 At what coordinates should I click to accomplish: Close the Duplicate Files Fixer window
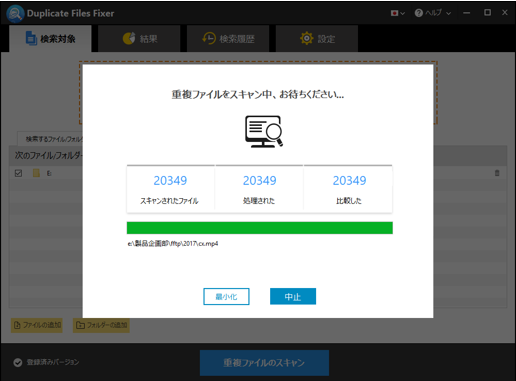[x=505, y=13]
